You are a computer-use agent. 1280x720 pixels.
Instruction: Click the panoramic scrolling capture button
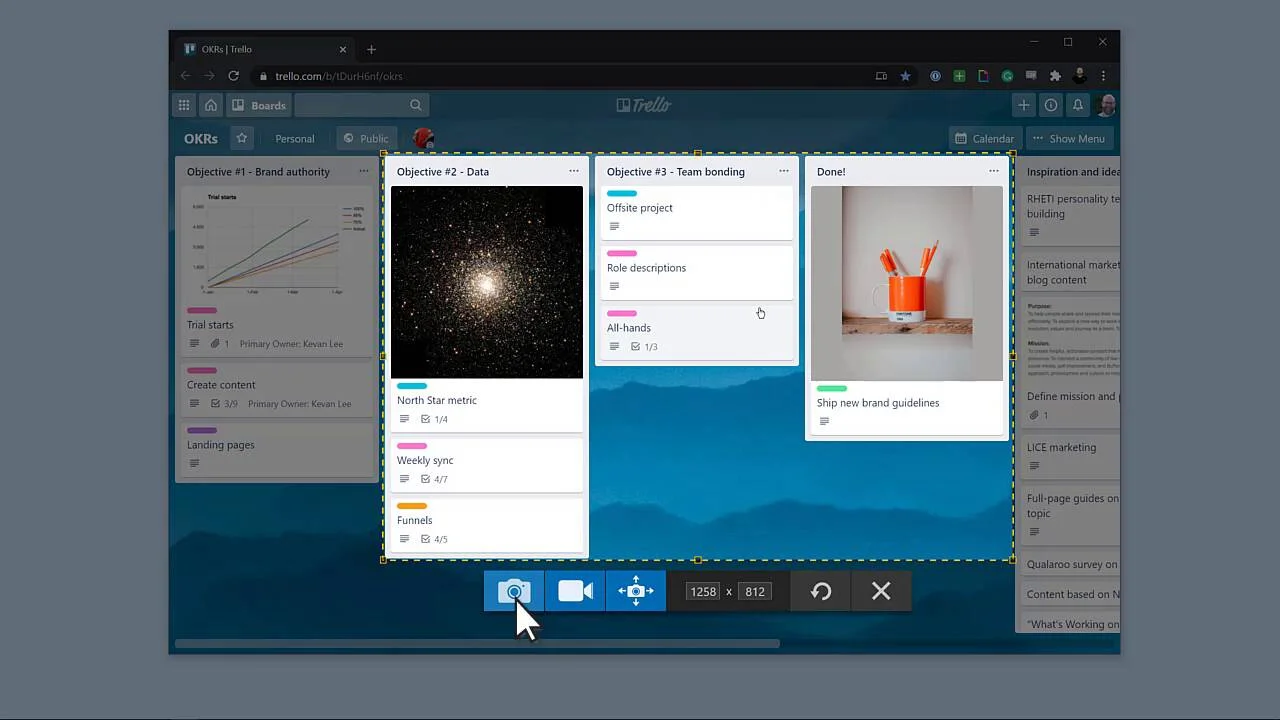[x=635, y=591]
